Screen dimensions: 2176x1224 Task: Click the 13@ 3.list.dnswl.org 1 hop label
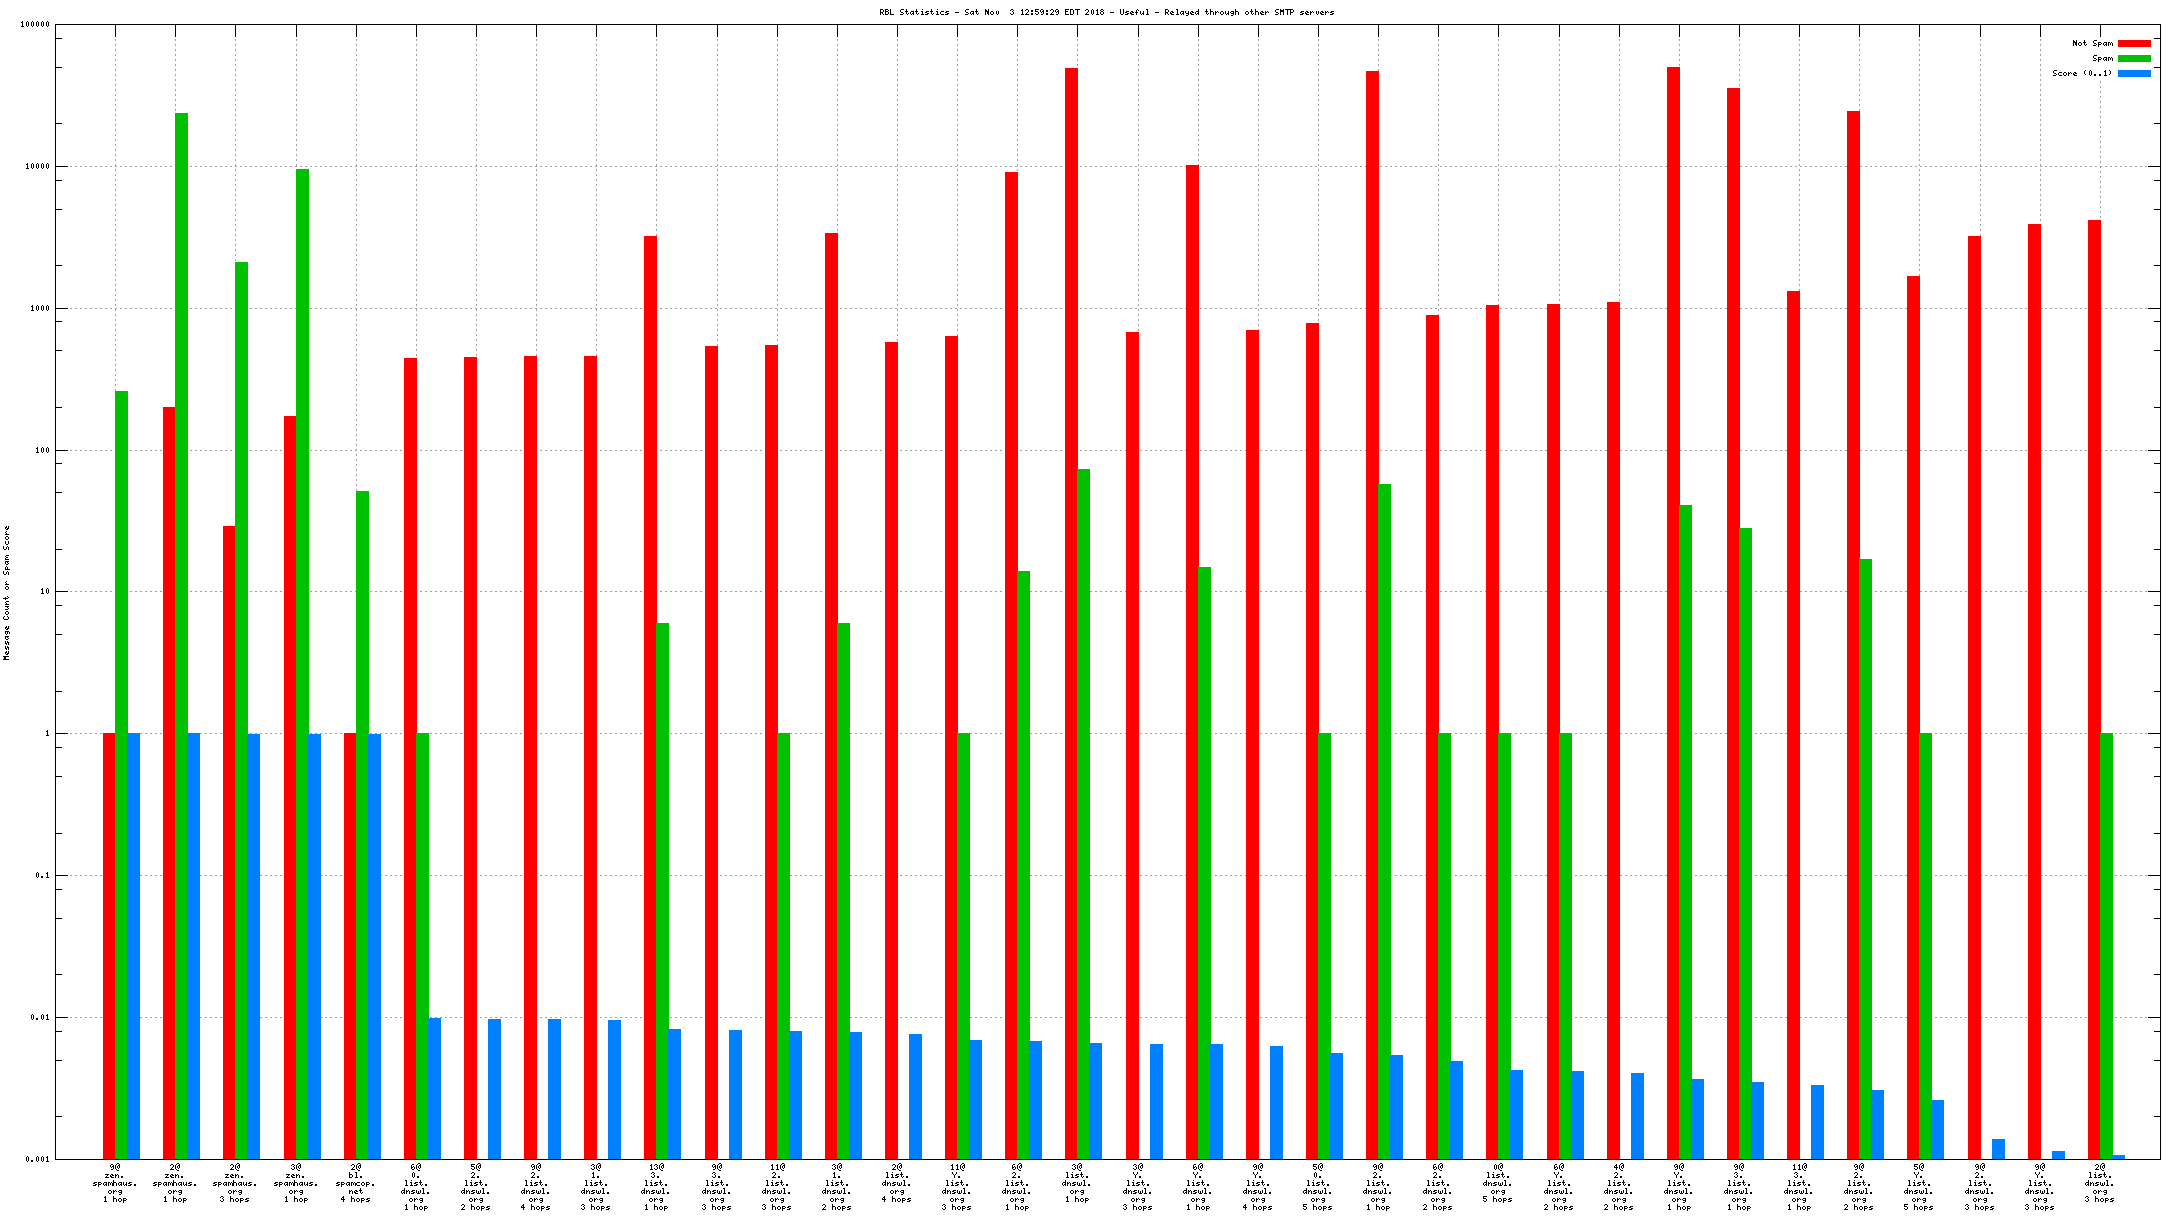[656, 1187]
